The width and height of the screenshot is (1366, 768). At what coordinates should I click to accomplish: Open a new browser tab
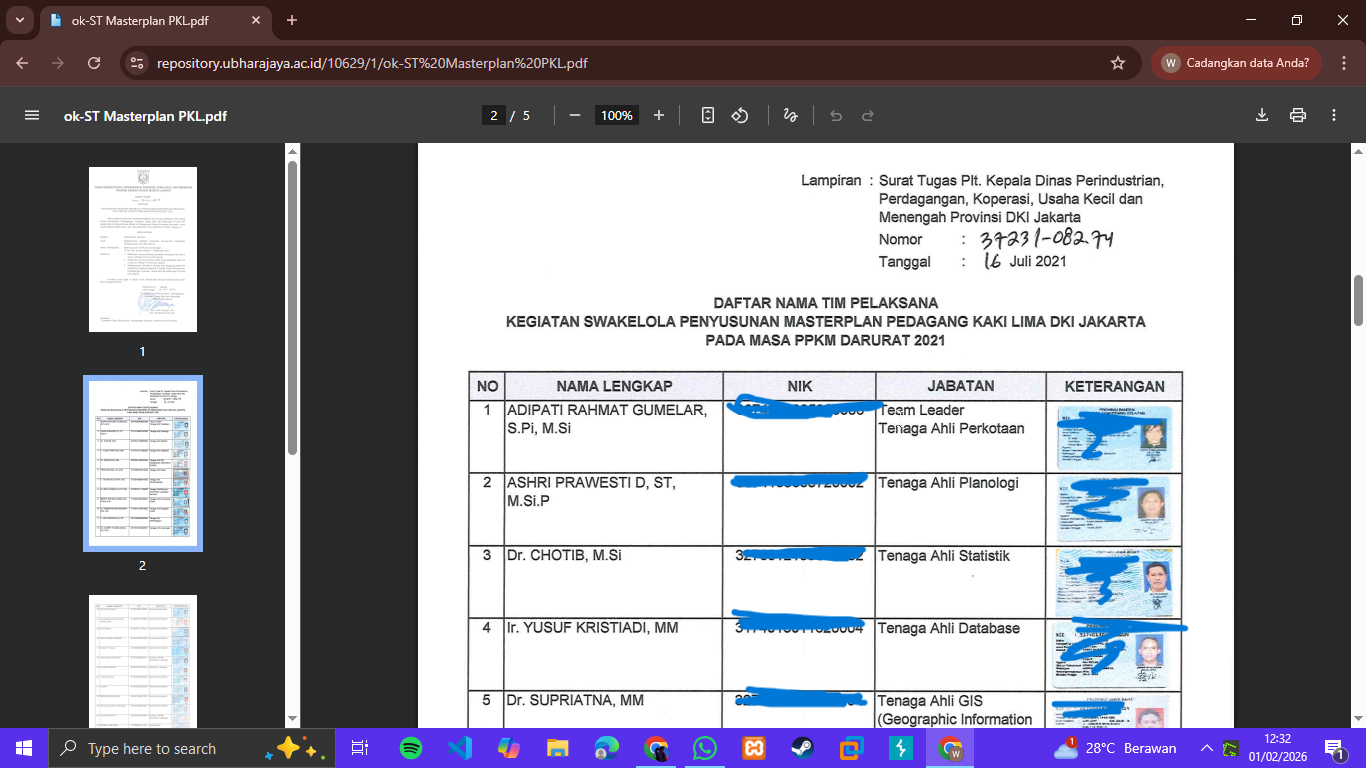[x=292, y=20]
